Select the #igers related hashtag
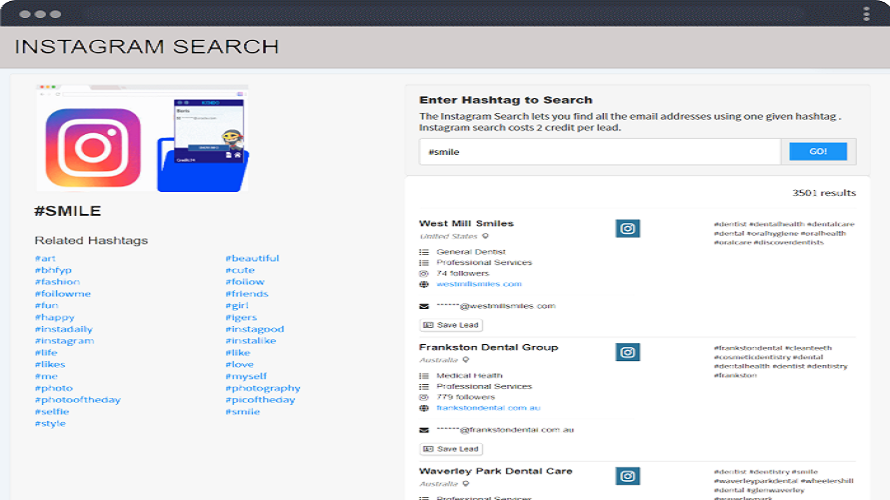Viewport: 890px width, 500px height. pos(241,317)
